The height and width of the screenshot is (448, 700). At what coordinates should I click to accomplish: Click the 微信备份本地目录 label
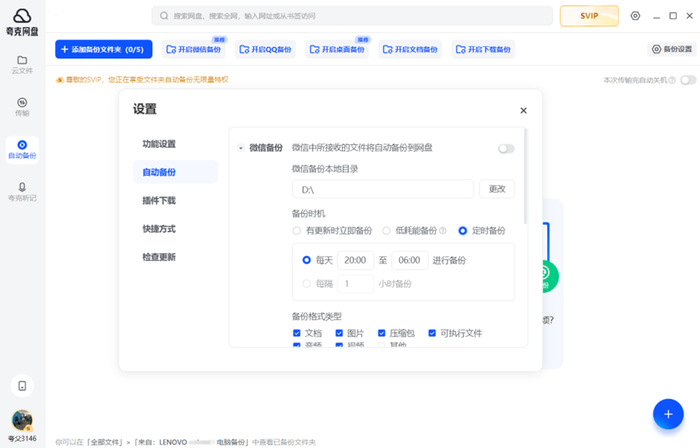tap(325, 169)
